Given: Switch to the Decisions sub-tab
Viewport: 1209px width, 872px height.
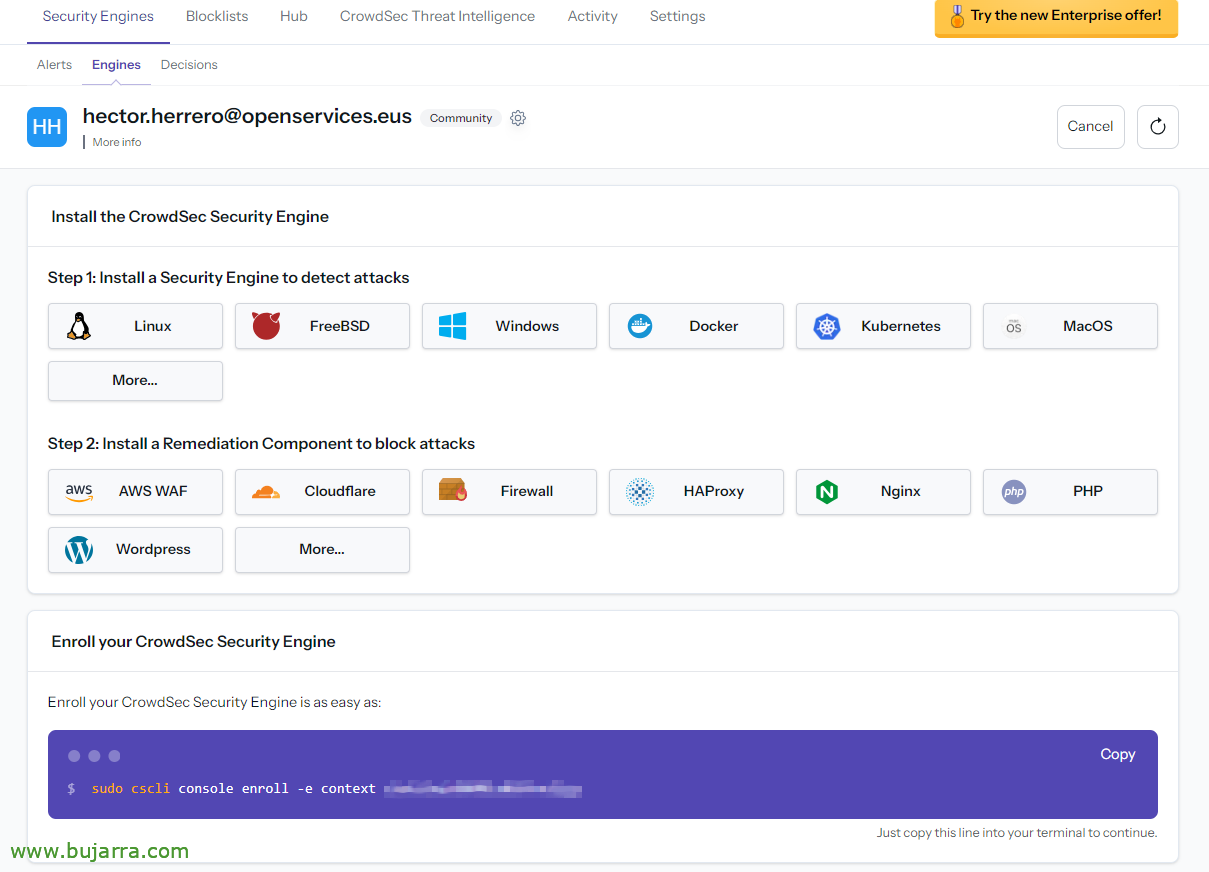Looking at the screenshot, I should pos(189,64).
